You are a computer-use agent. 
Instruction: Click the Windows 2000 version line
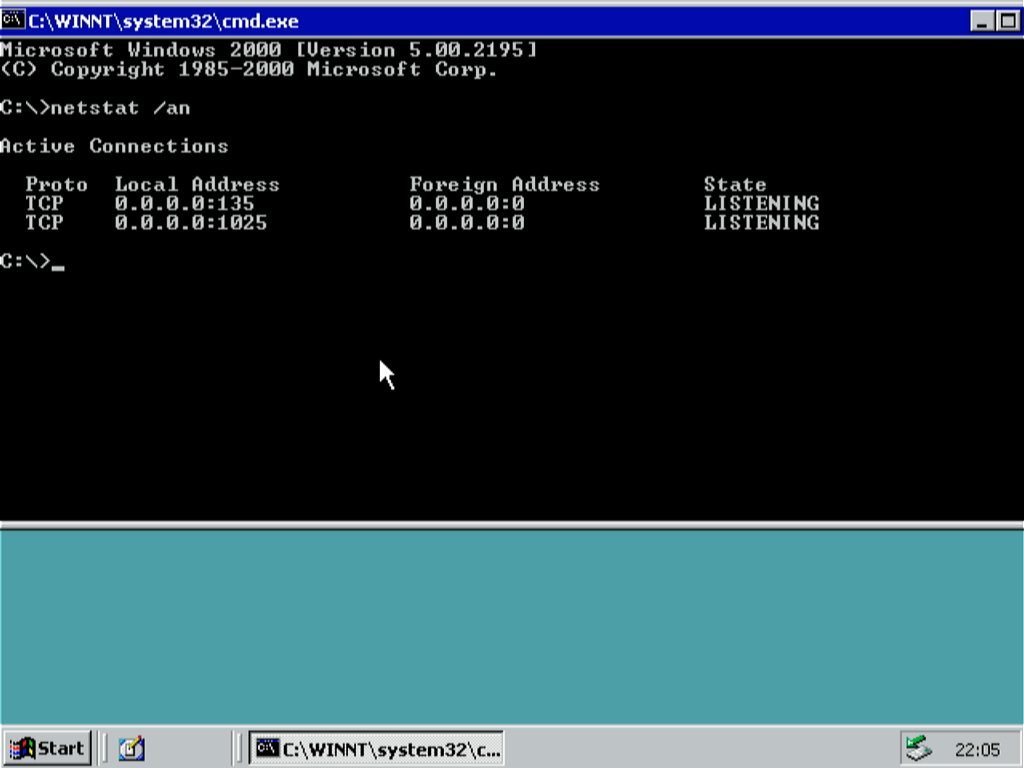click(268, 50)
